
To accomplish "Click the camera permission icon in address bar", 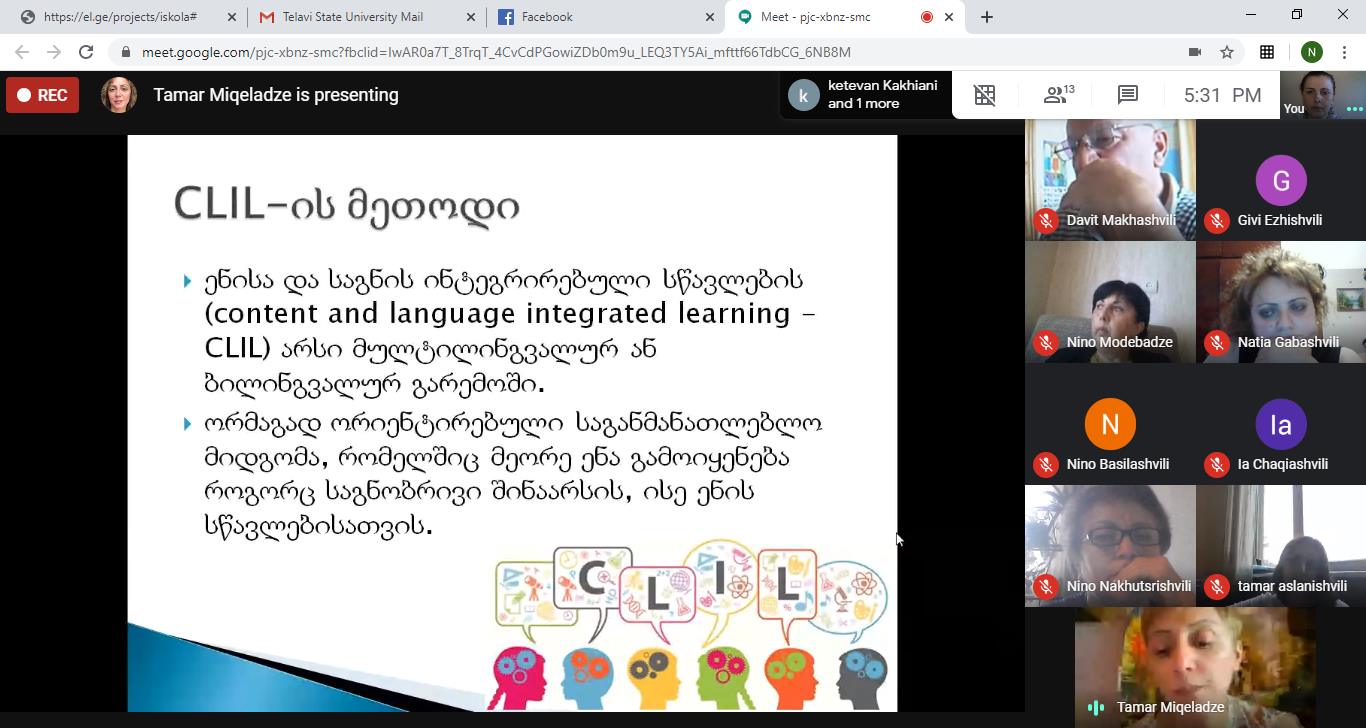I will [1194, 52].
